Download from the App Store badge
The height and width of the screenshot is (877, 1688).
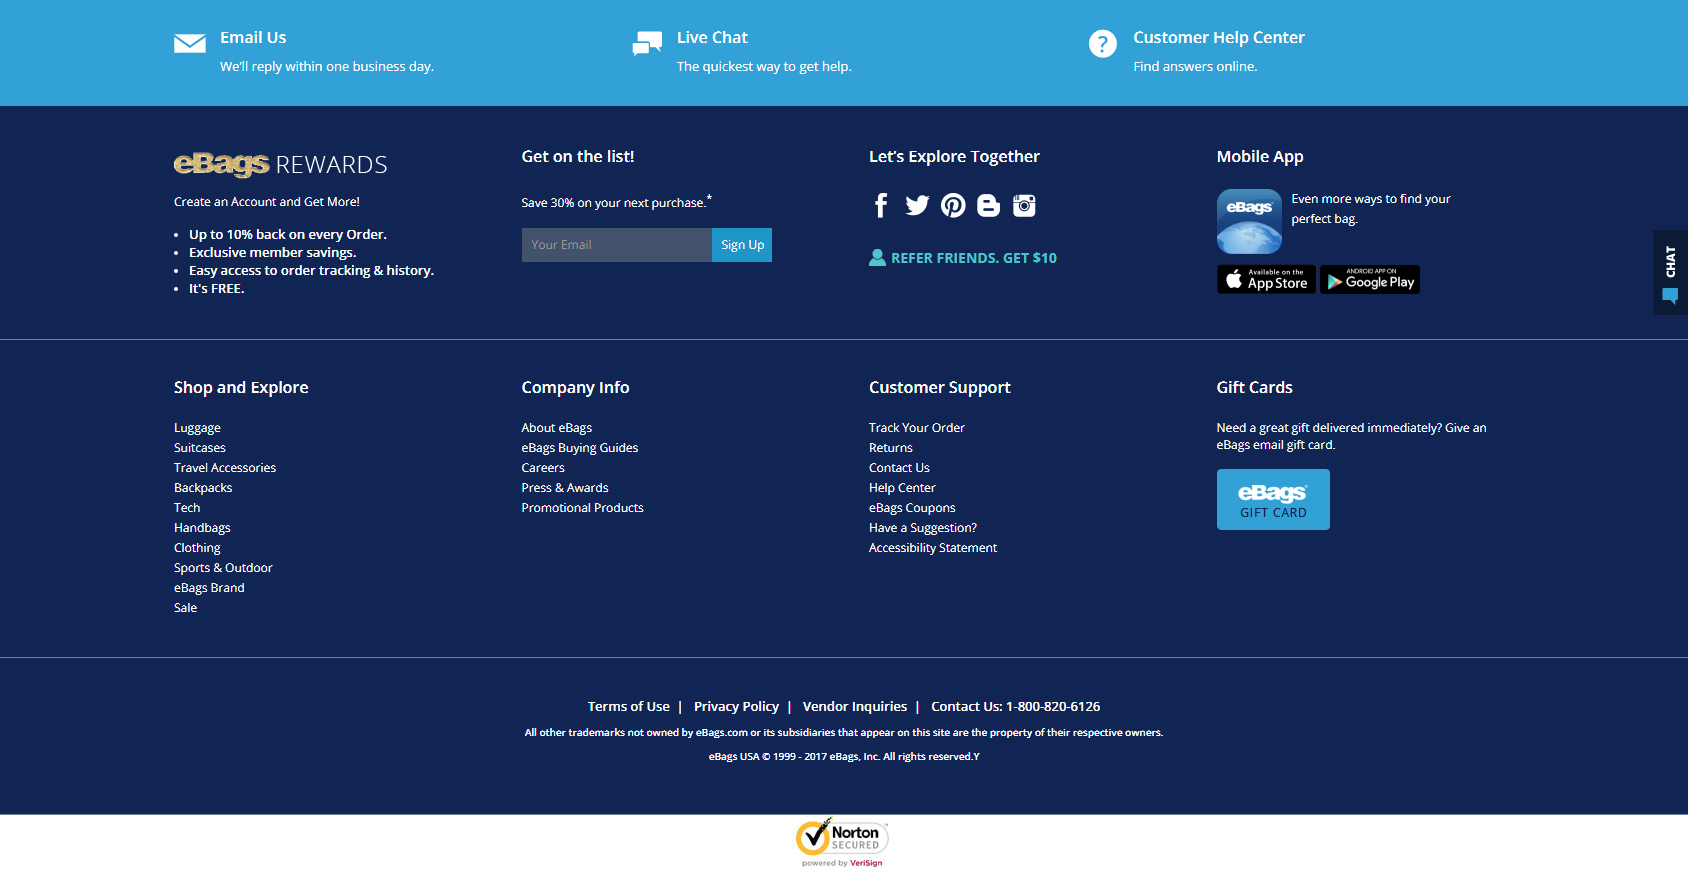pyautogui.click(x=1266, y=279)
